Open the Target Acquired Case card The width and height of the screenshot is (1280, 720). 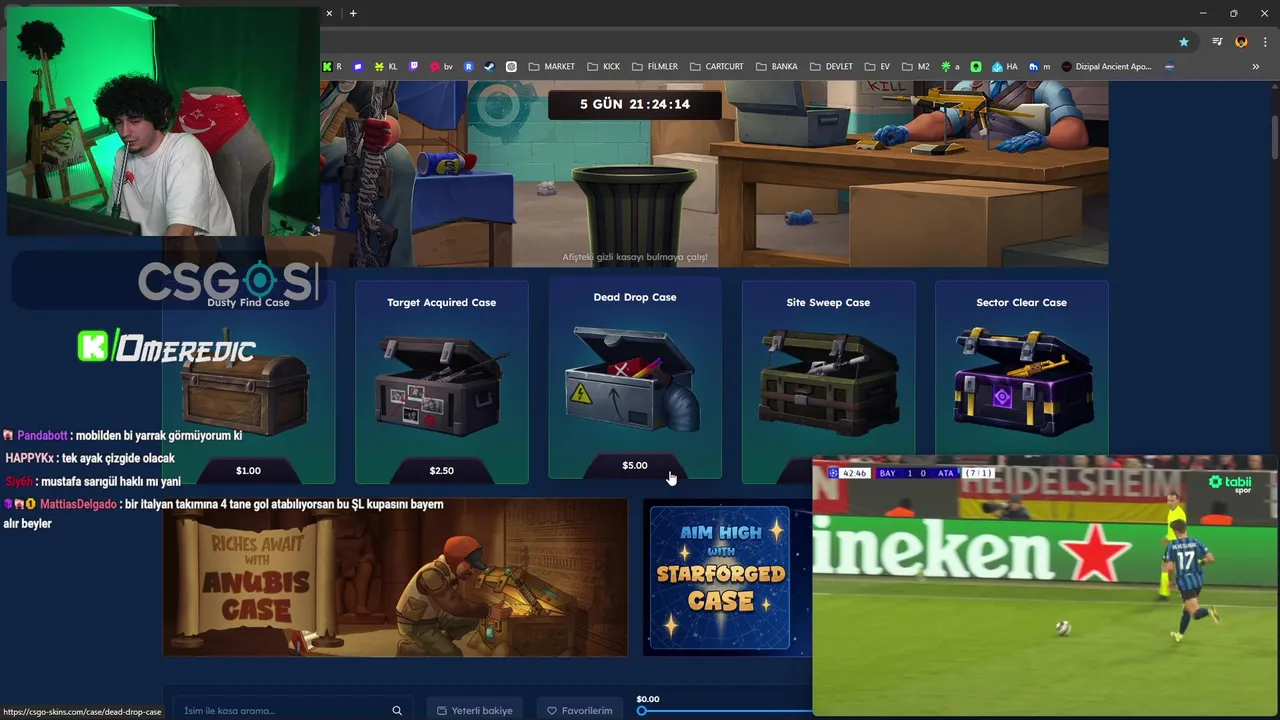coord(441,382)
